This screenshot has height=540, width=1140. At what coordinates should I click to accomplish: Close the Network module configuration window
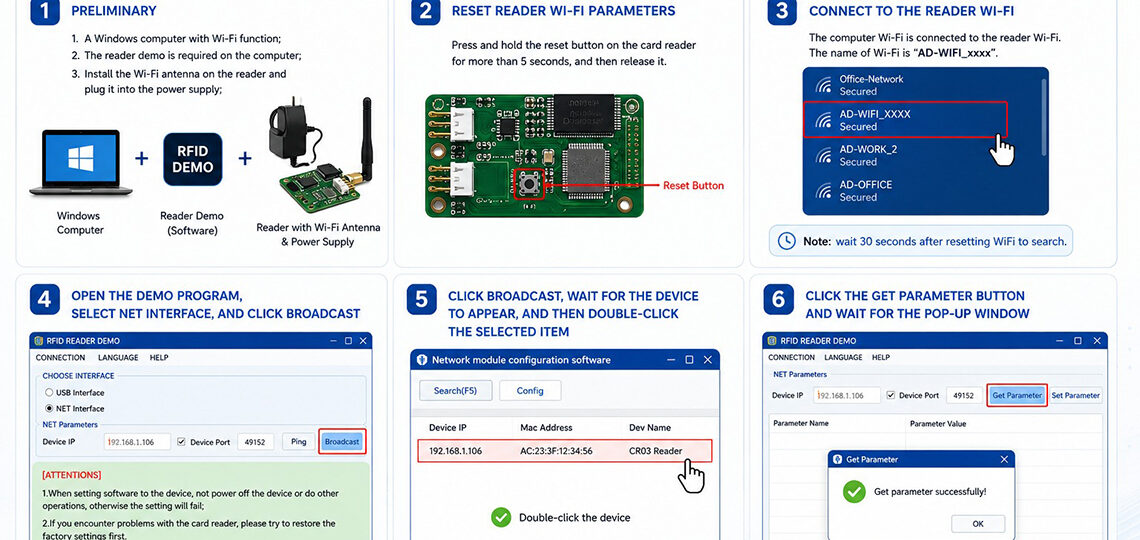click(x=707, y=360)
